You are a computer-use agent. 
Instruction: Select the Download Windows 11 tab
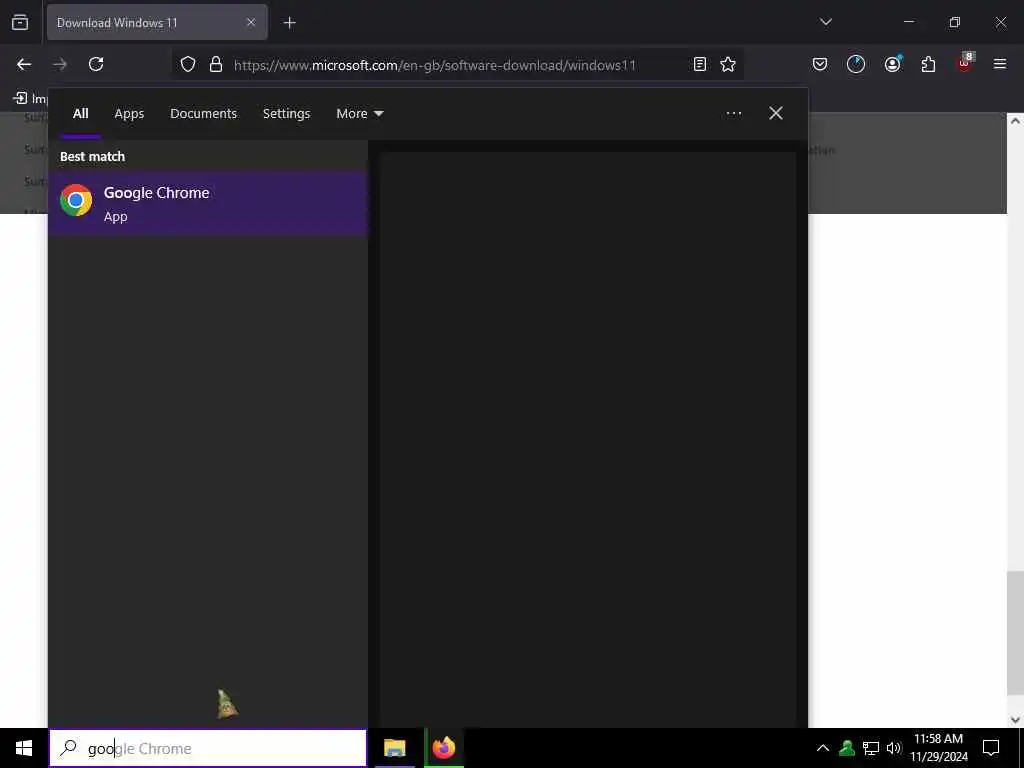coord(157,22)
